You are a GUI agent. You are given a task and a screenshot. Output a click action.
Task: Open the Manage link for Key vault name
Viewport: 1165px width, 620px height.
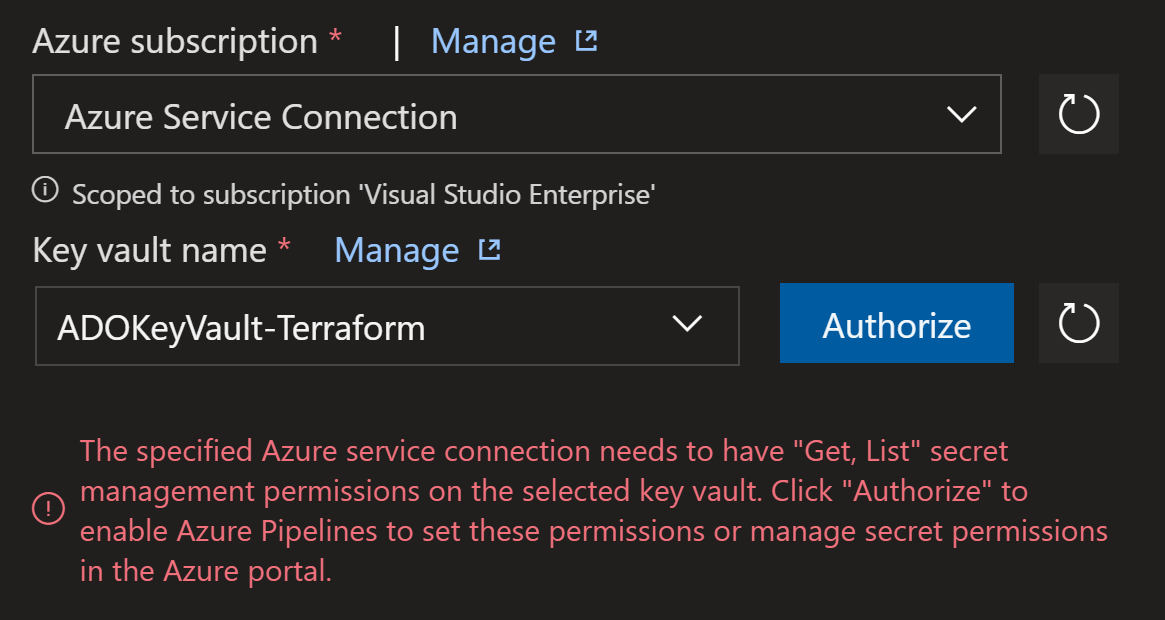coord(396,250)
